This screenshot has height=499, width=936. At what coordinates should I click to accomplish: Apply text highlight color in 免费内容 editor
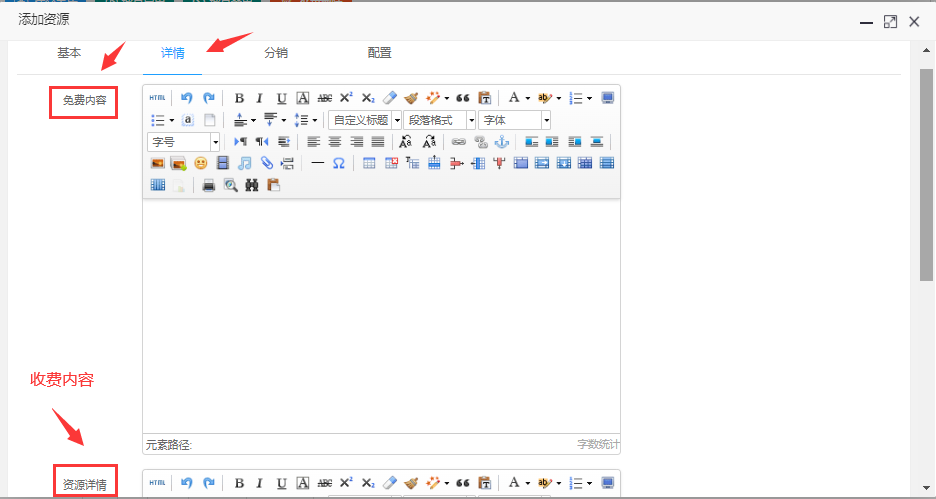coord(544,98)
